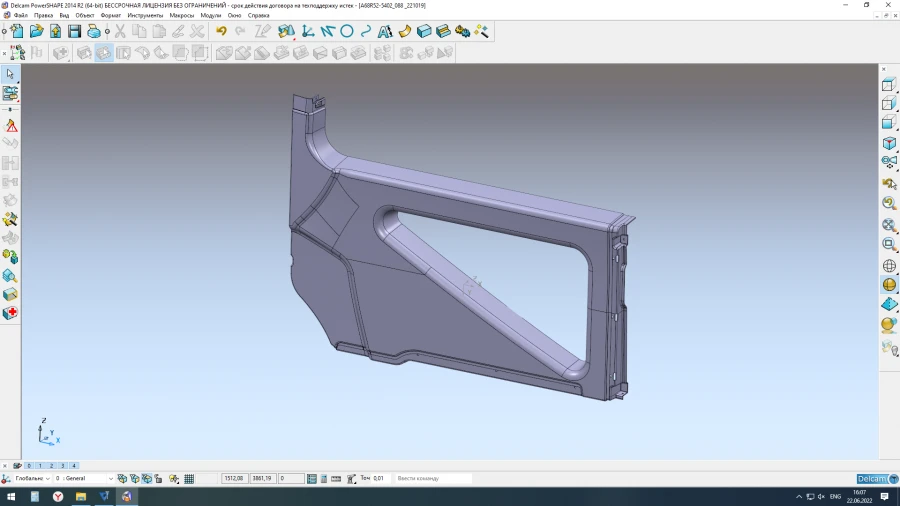Expand the Глобально workspace dropdown

pos(47,479)
